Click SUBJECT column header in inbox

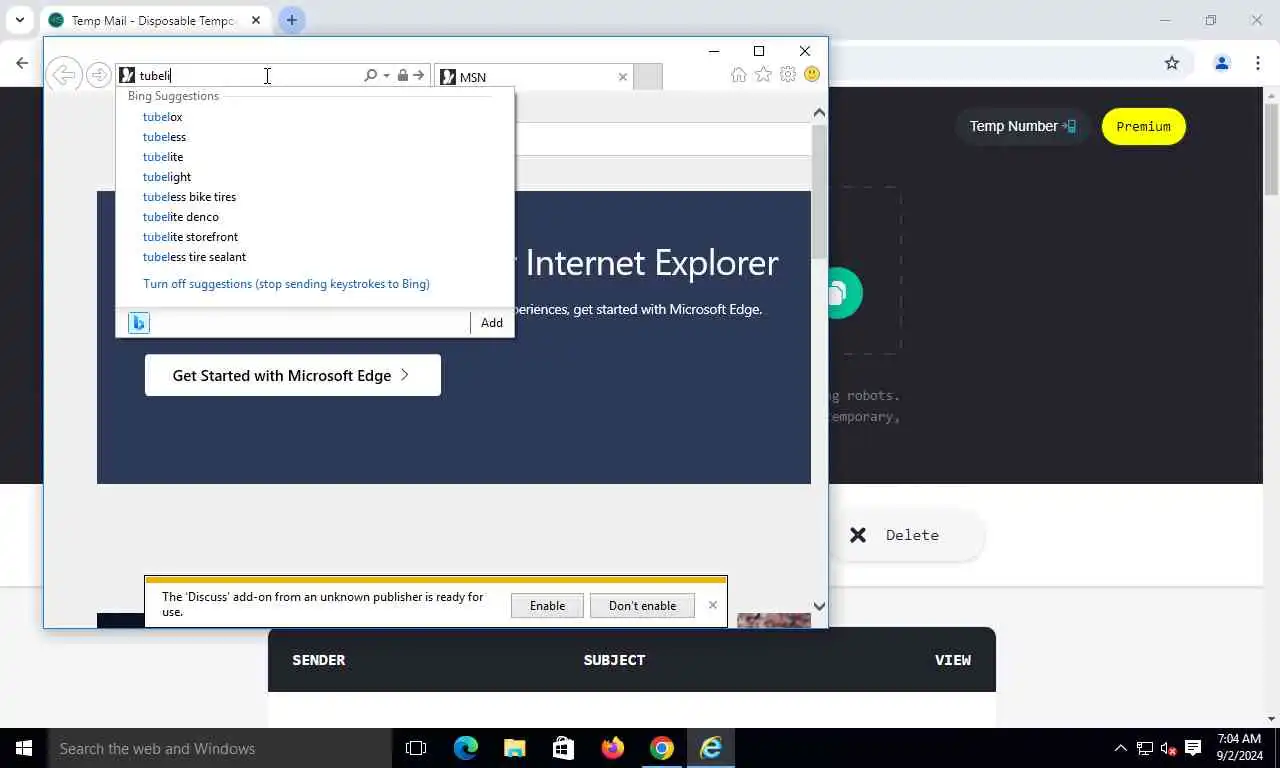614,660
